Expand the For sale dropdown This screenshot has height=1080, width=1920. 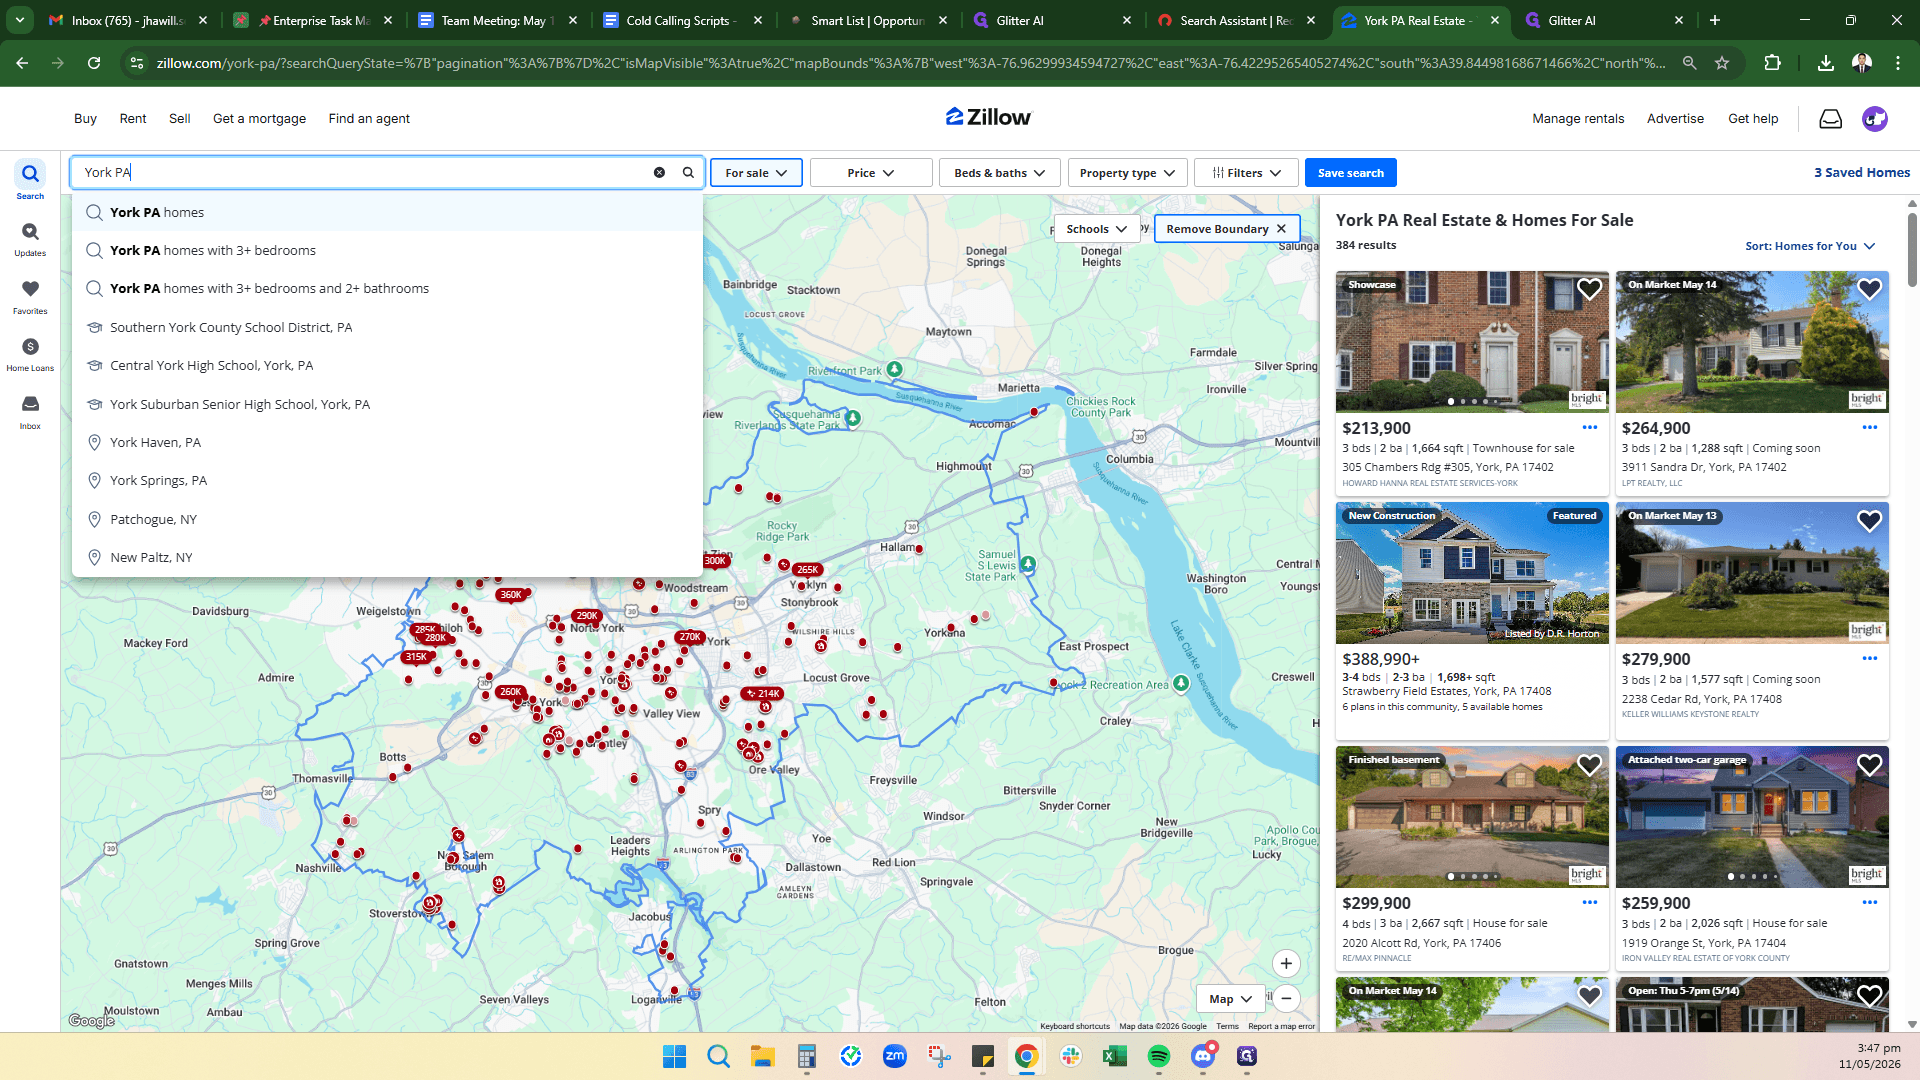[x=756, y=173]
